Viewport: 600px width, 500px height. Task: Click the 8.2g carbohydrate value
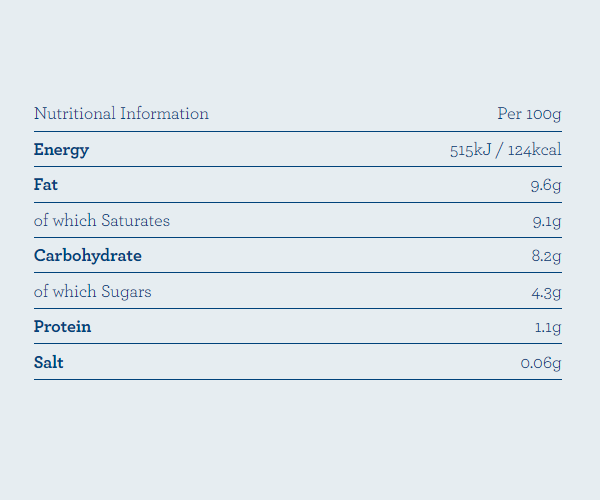click(x=546, y=256)
